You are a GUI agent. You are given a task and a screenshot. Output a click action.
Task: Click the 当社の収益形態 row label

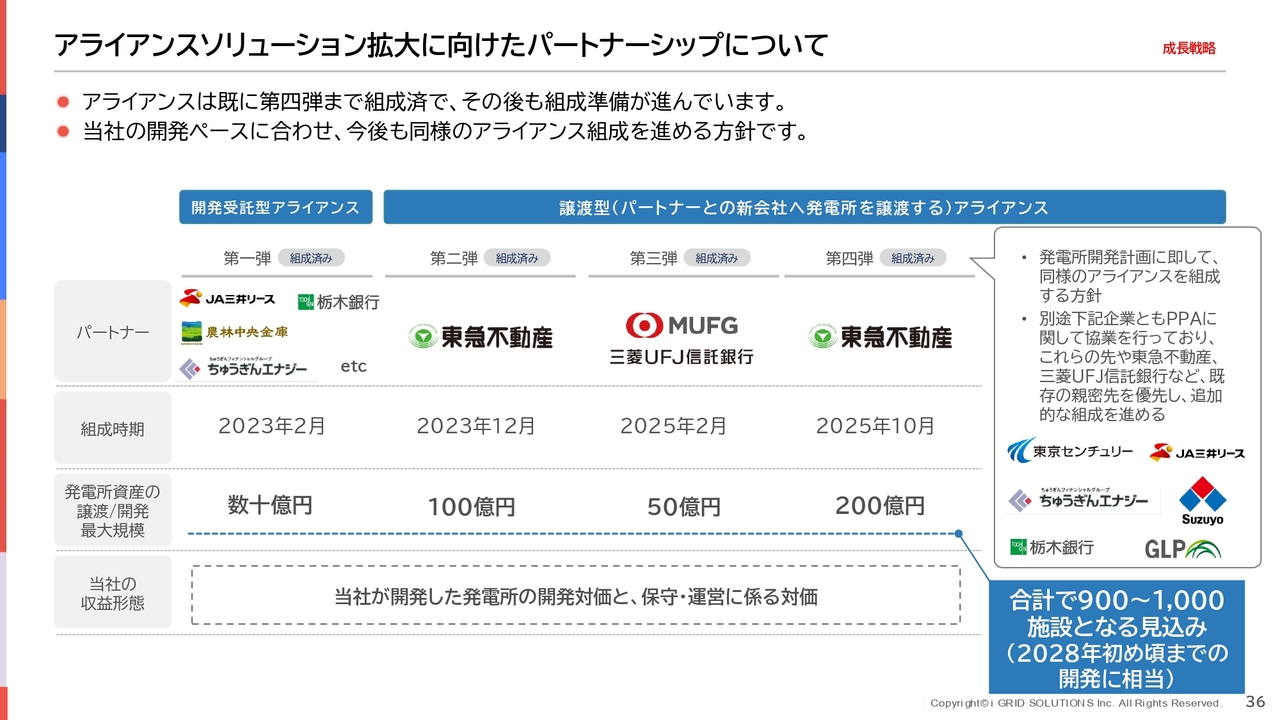click(x=113, y=592)
